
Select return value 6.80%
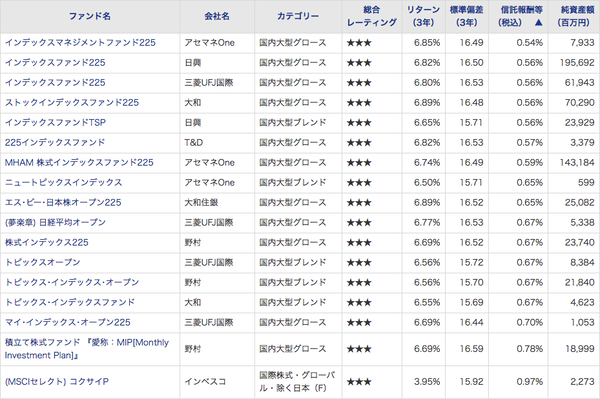point(427,83)
